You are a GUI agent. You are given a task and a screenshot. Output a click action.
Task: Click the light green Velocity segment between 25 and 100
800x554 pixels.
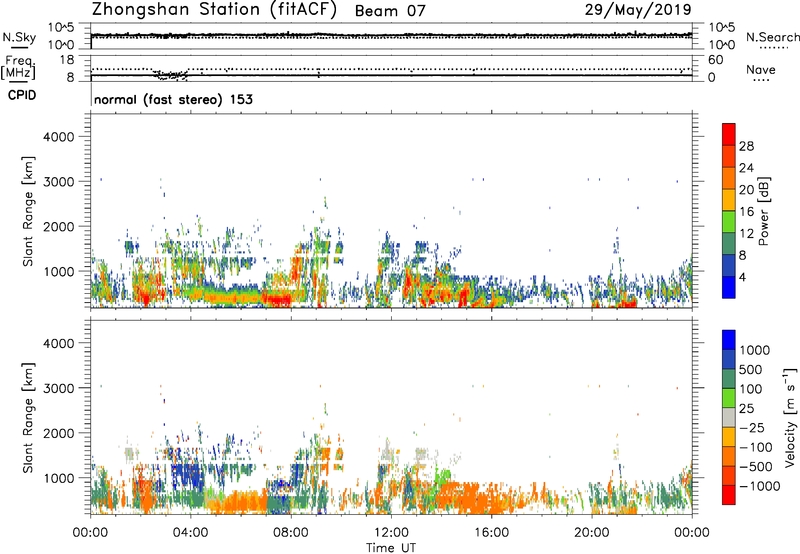point(729,398)
